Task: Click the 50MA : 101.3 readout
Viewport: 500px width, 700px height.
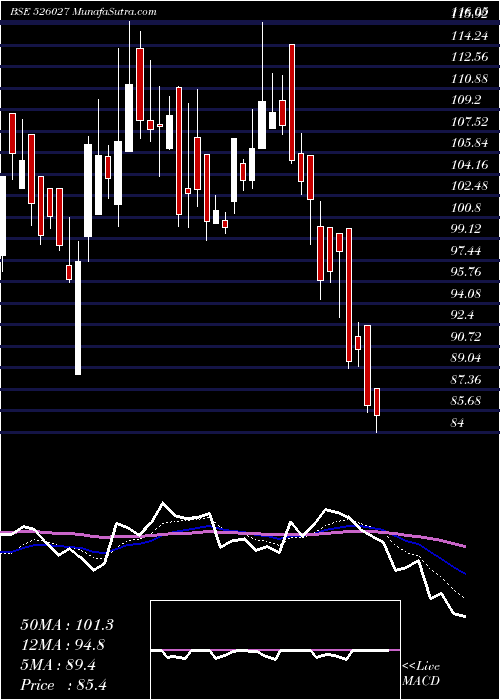Action: 67,625
